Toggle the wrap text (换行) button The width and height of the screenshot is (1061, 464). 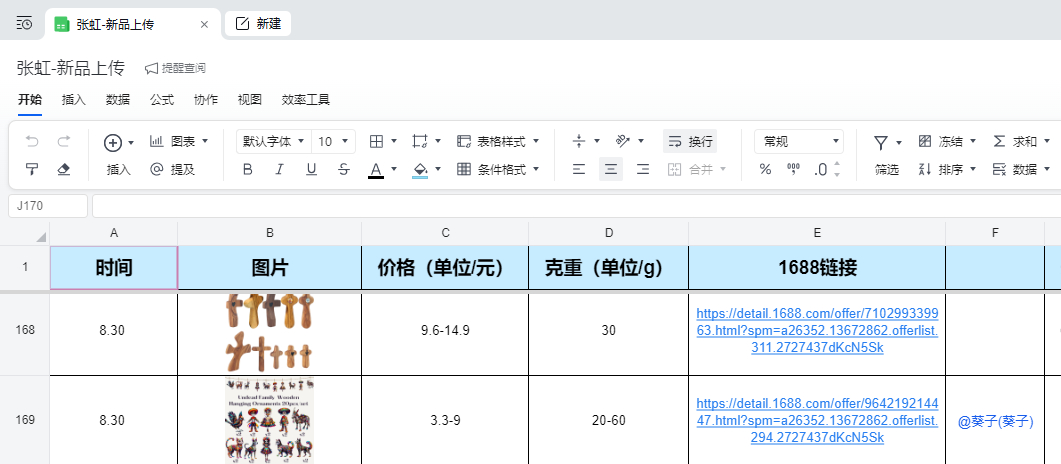pos(690,142)
